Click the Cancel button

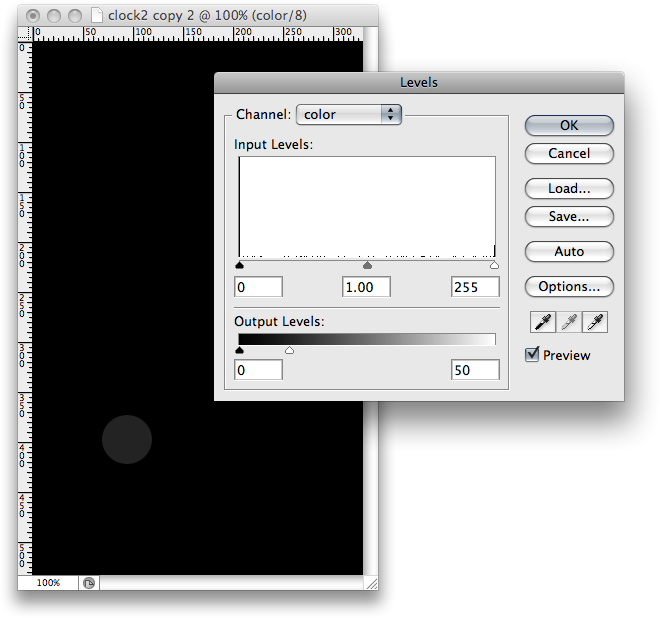tap(569, 154)
